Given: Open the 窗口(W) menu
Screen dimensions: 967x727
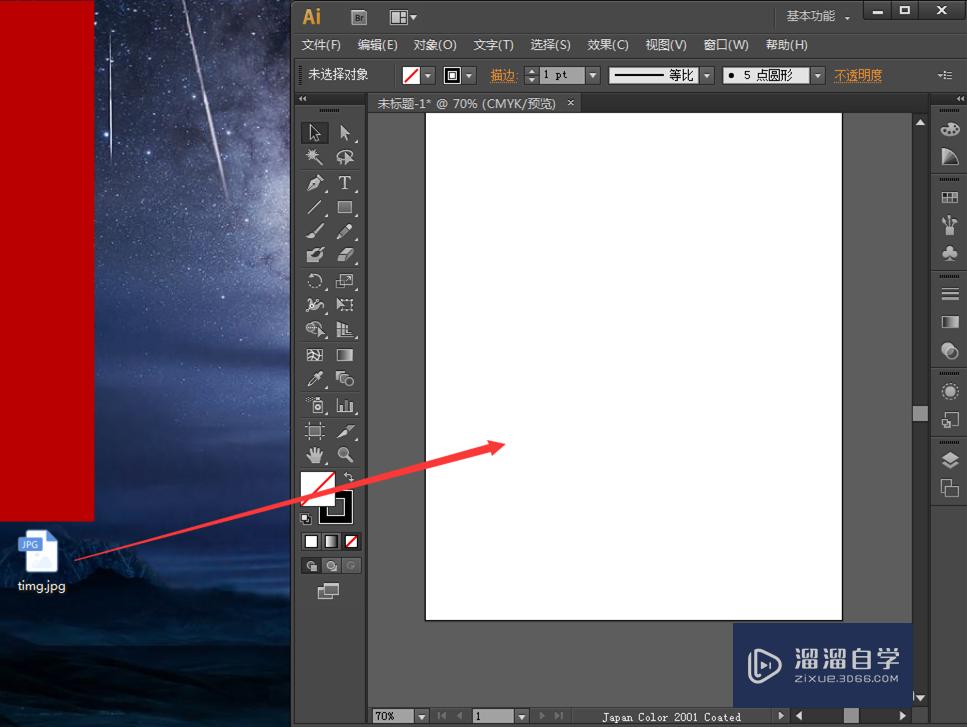Looking at the screenshot, I should tap(726, 45).
